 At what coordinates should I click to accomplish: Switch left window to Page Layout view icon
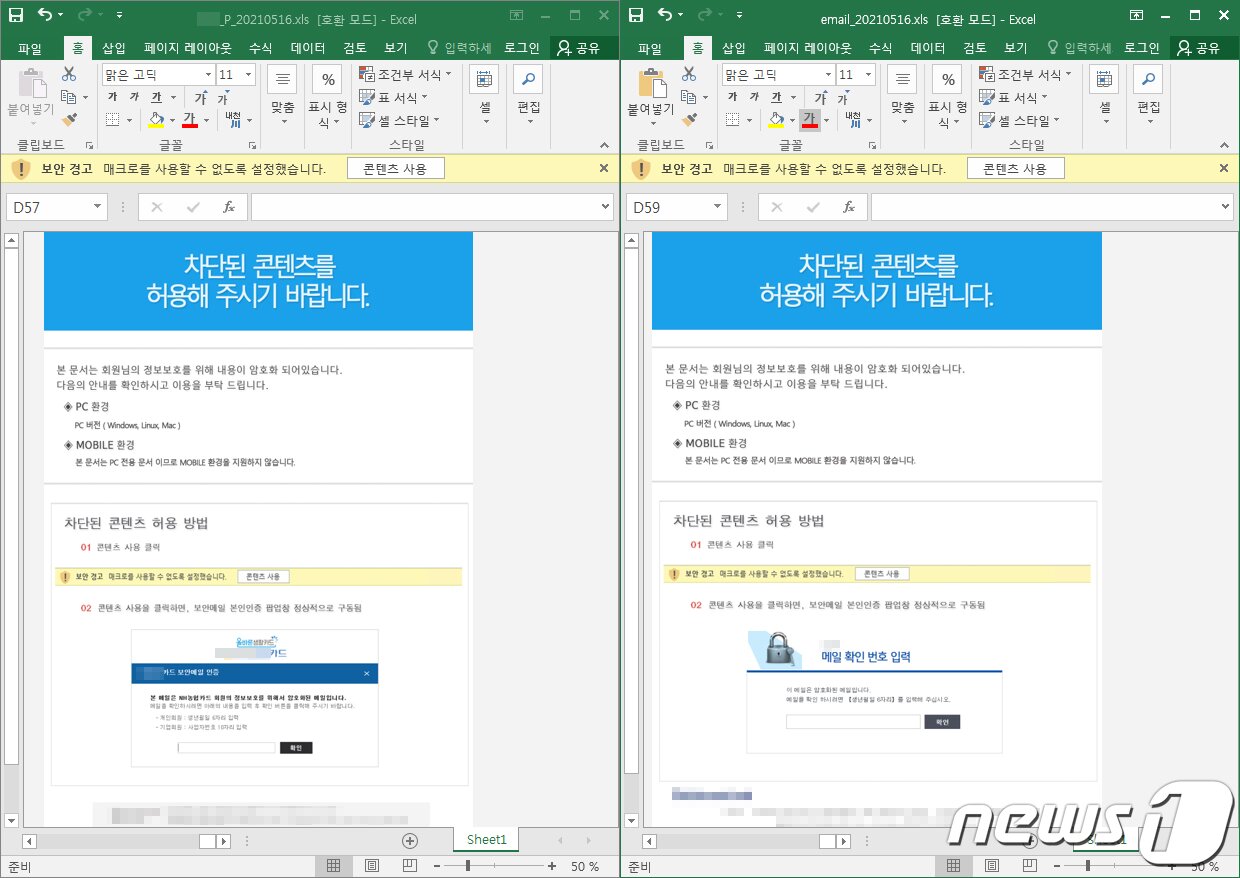[372, 866]
